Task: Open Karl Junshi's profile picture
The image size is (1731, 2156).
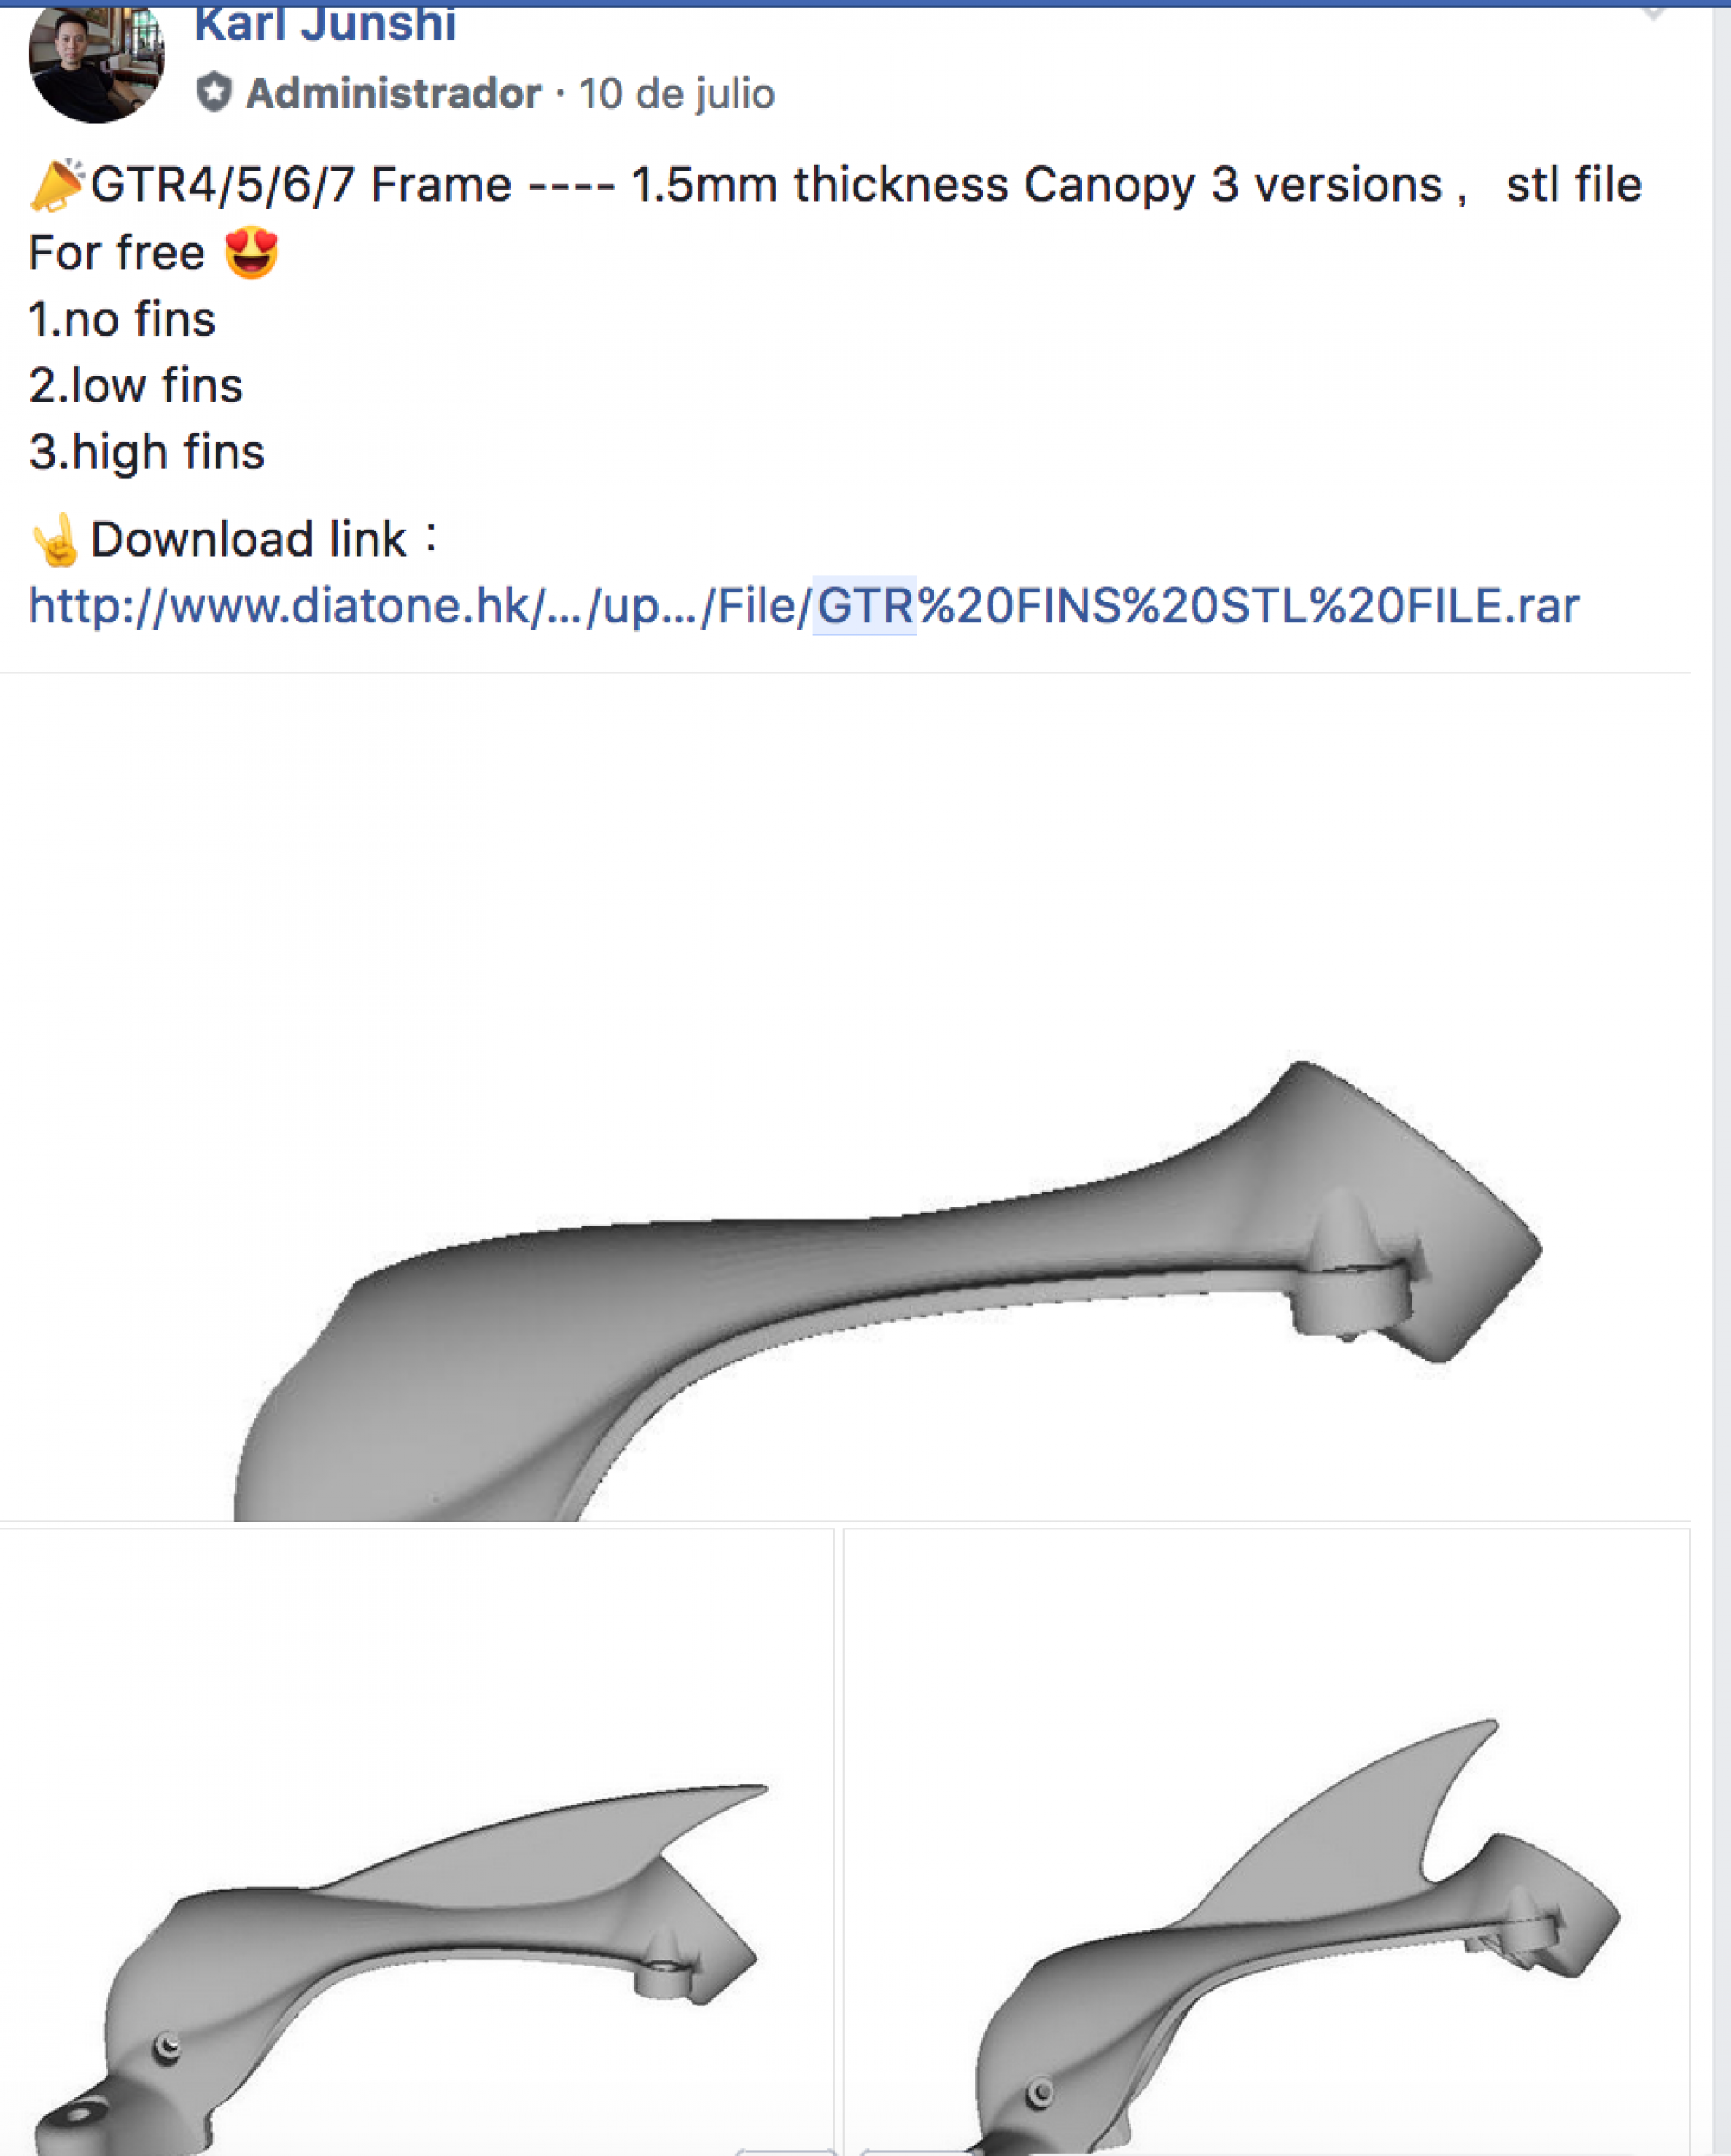Action: (x=96, y=62)
